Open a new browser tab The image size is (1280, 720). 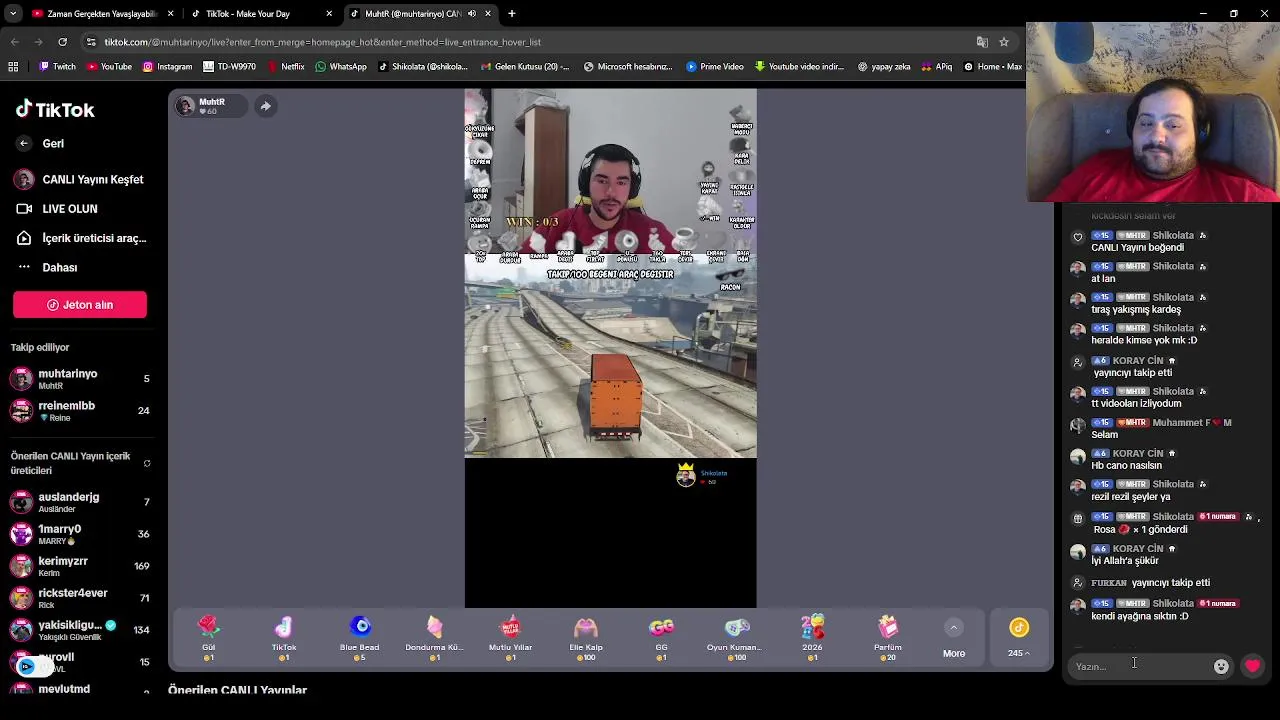tap(512, 14)
